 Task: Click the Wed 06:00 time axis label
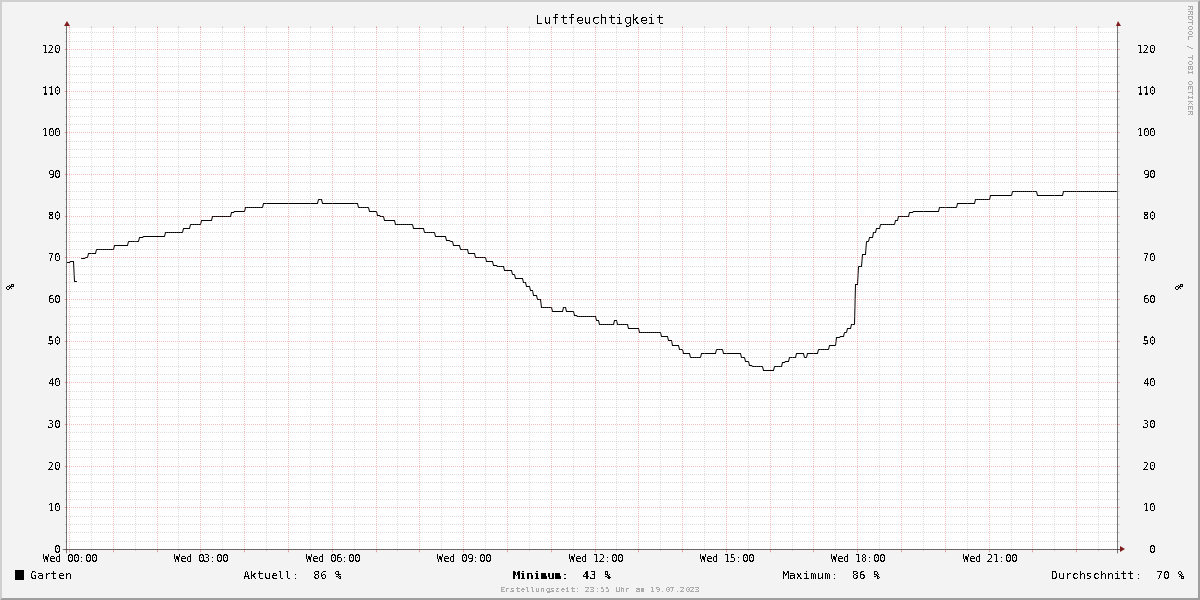point(333,558)
